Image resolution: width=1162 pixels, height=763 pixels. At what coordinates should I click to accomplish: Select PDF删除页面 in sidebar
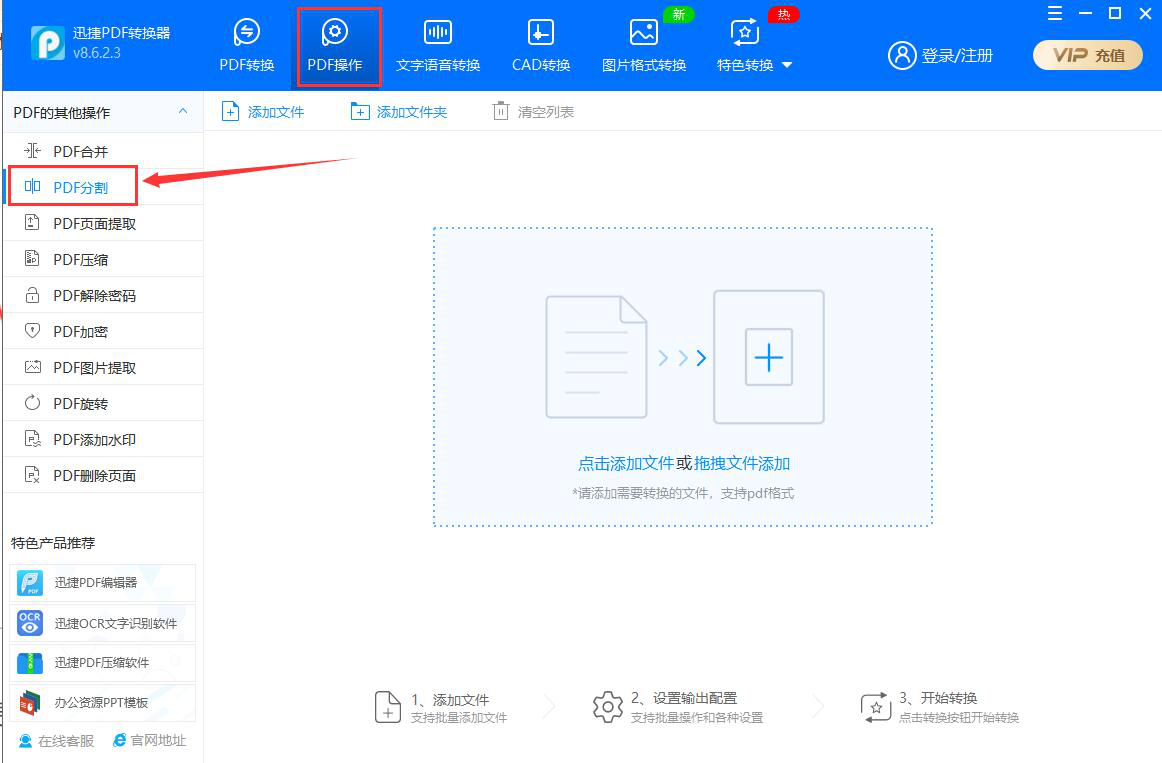point(104,475)
